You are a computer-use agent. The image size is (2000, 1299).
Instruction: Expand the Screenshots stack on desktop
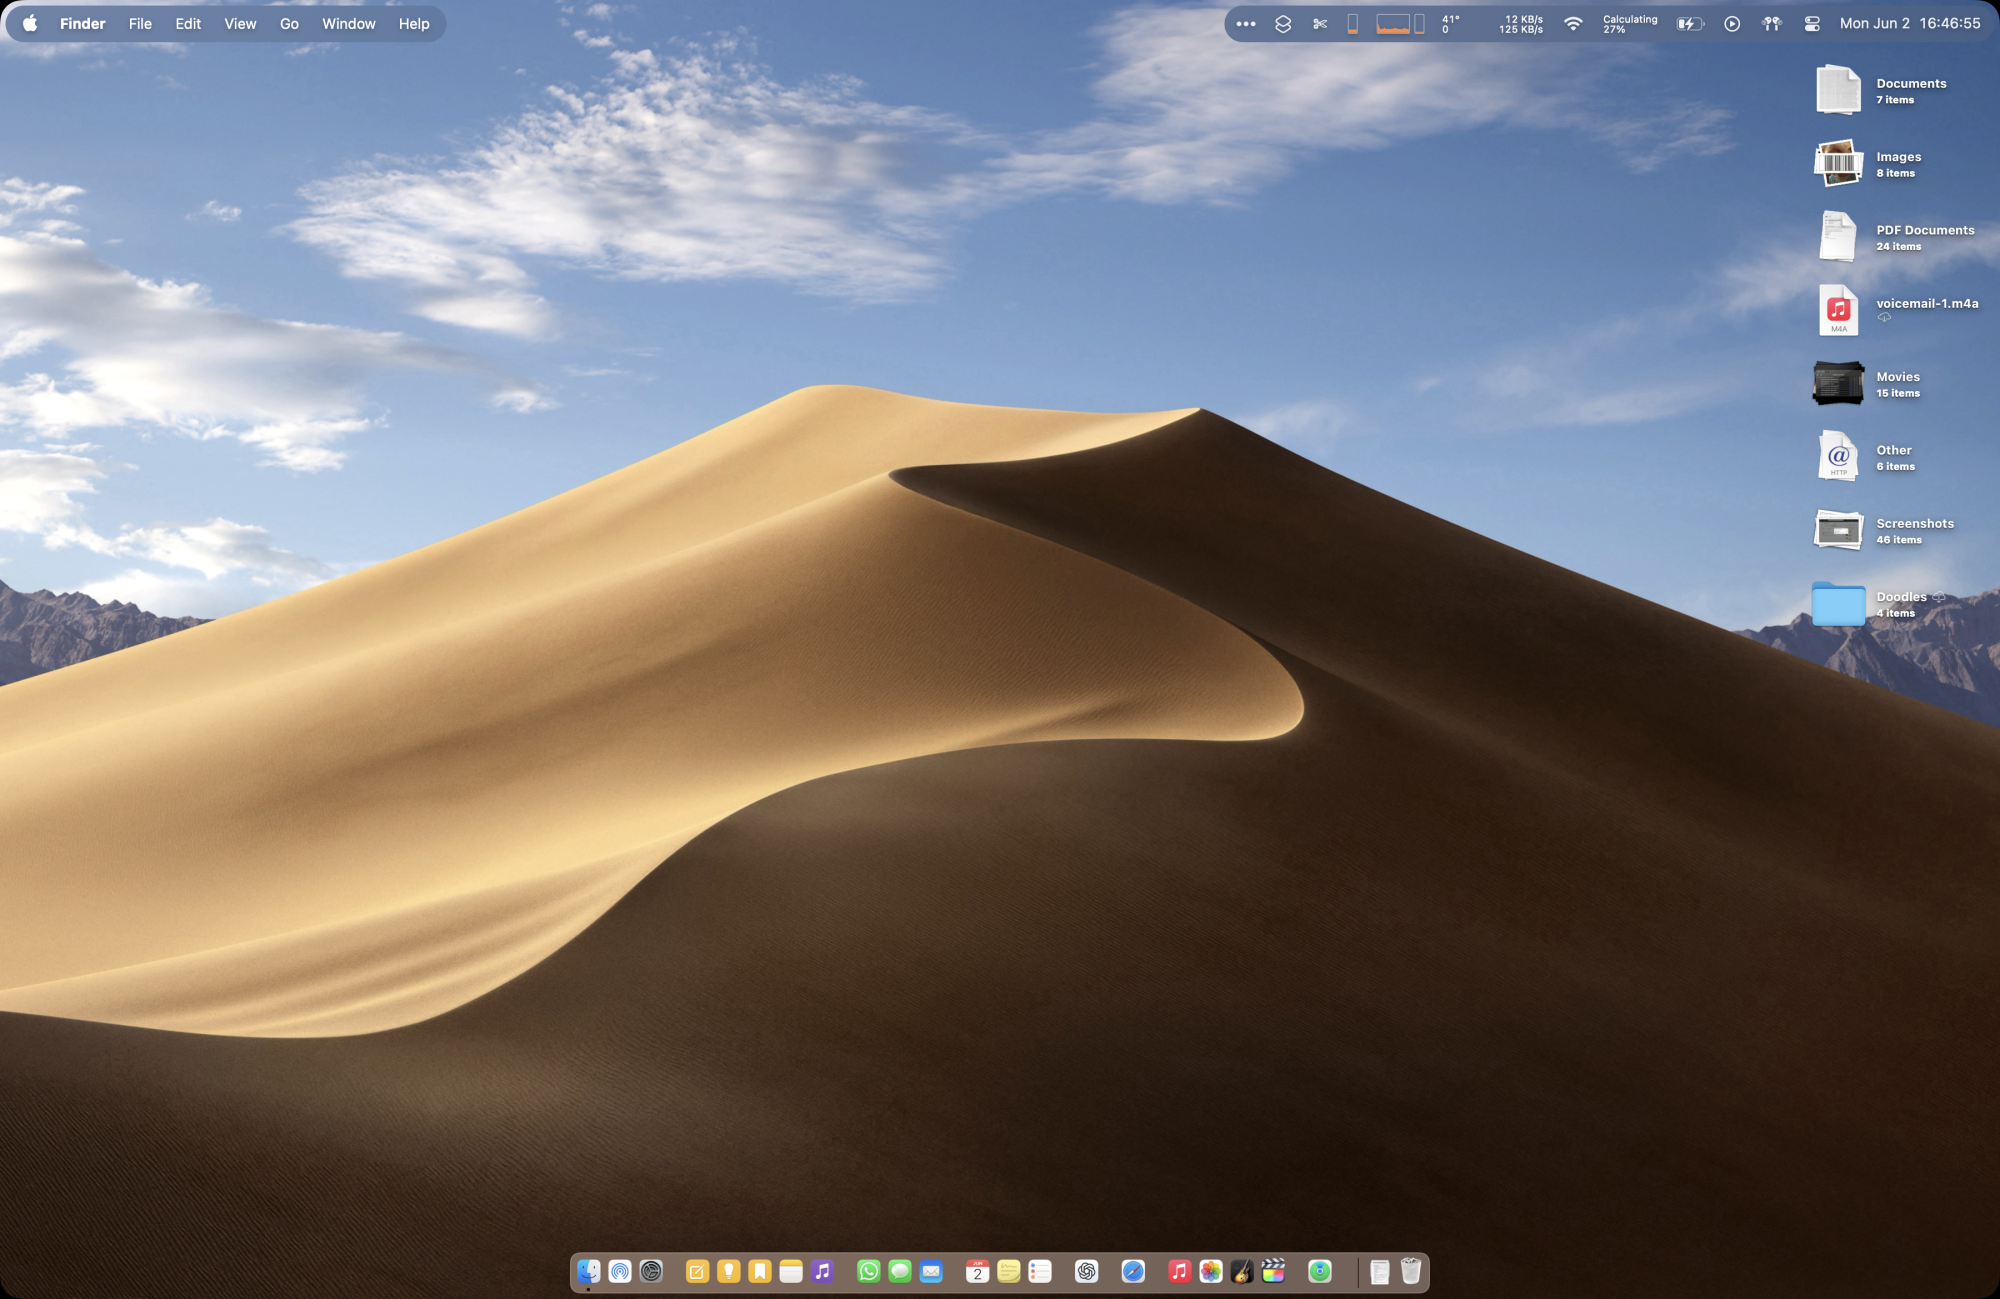[x=1838, y=530]
